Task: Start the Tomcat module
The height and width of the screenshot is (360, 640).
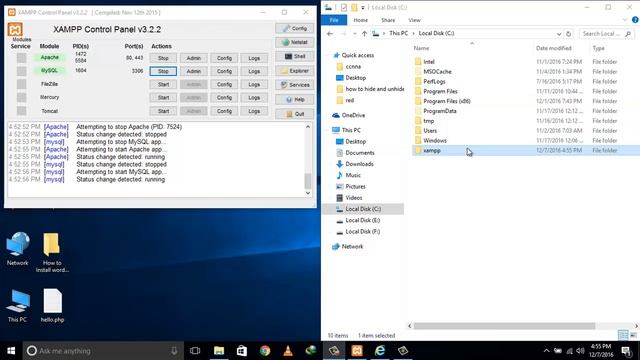Action: coord(163,111)
